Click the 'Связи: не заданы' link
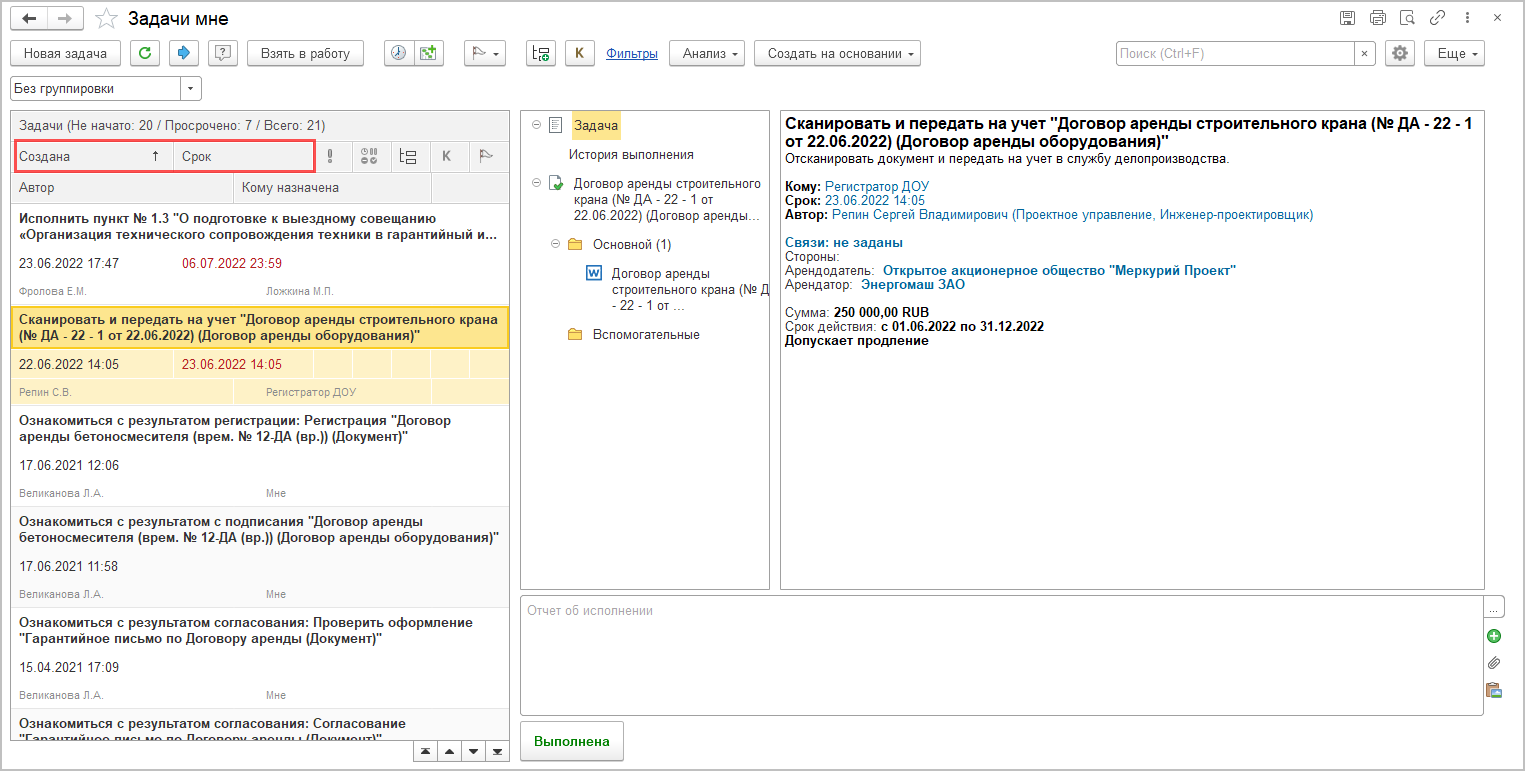Image resolution: width=1525 pixels, height=771 pixels. [844, 243]
